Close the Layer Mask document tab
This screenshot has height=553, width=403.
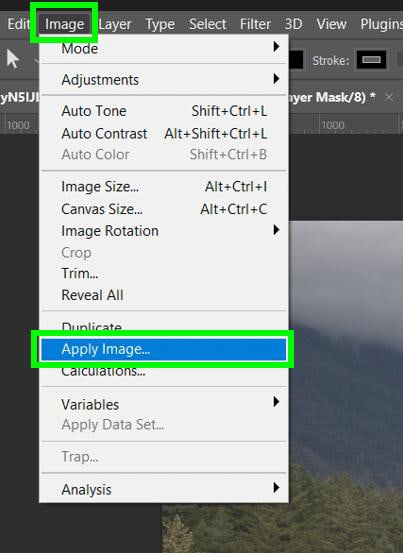point(389,97)
